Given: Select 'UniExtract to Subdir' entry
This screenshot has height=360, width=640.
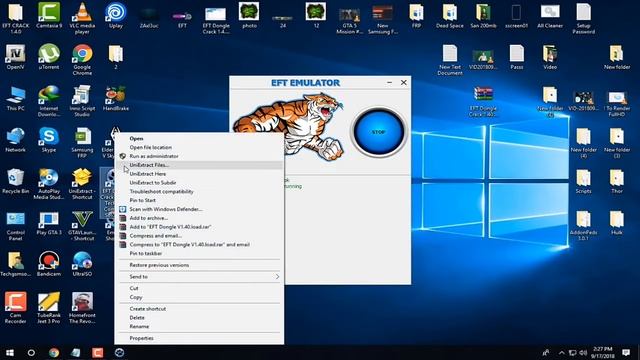Looking at the screenshot, I should (x=153, y=182).
